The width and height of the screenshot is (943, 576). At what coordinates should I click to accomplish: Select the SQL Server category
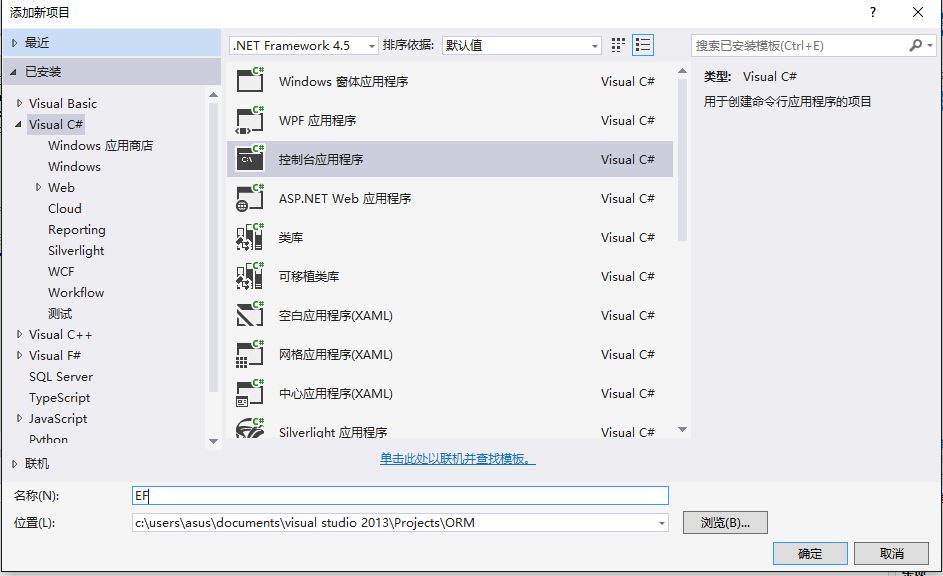(x=61, y=377)
